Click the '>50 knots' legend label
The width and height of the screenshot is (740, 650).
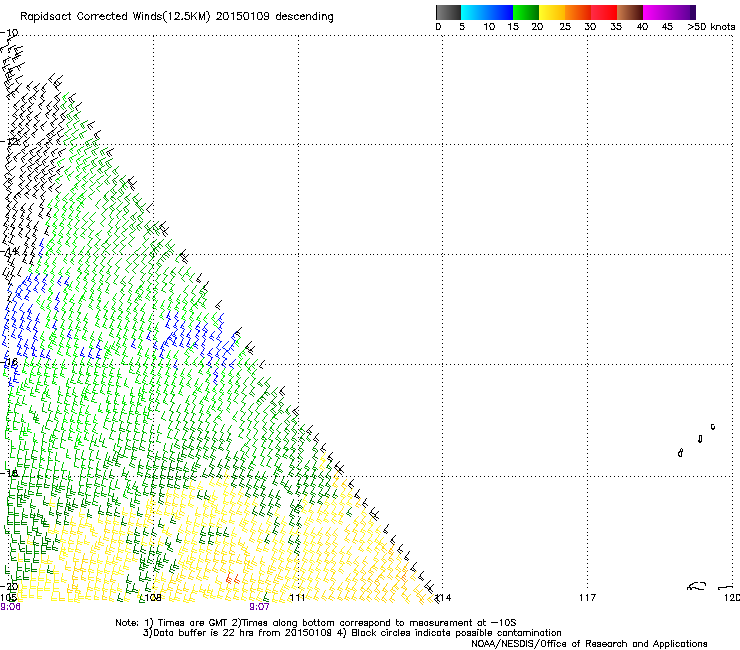[x=711, y=27]
